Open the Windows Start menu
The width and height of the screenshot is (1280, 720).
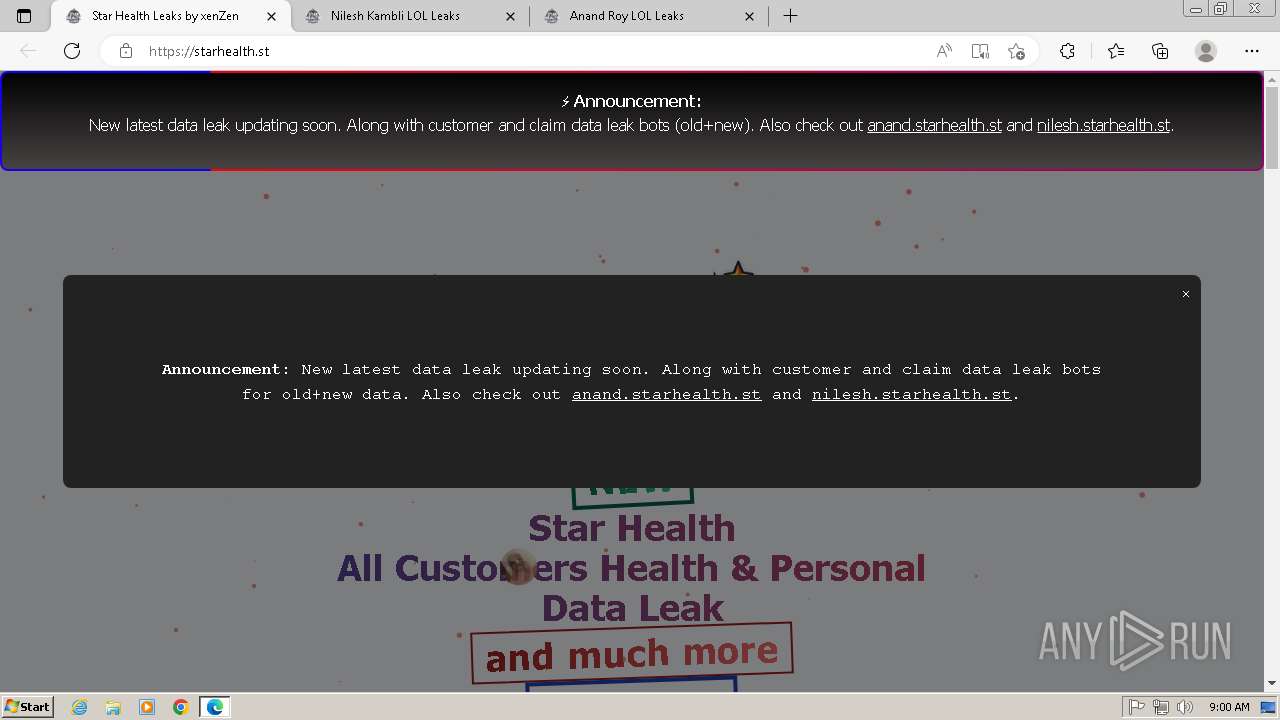(28, 707)
